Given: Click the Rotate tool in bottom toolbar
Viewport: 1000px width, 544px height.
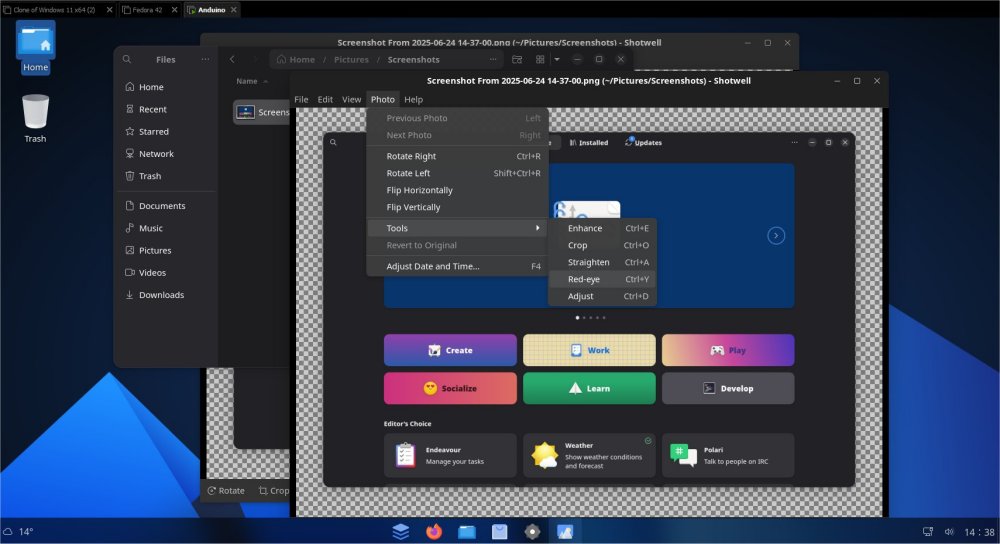Looking at the screenshot, I should pyautogui.click(x=225, y=491).
